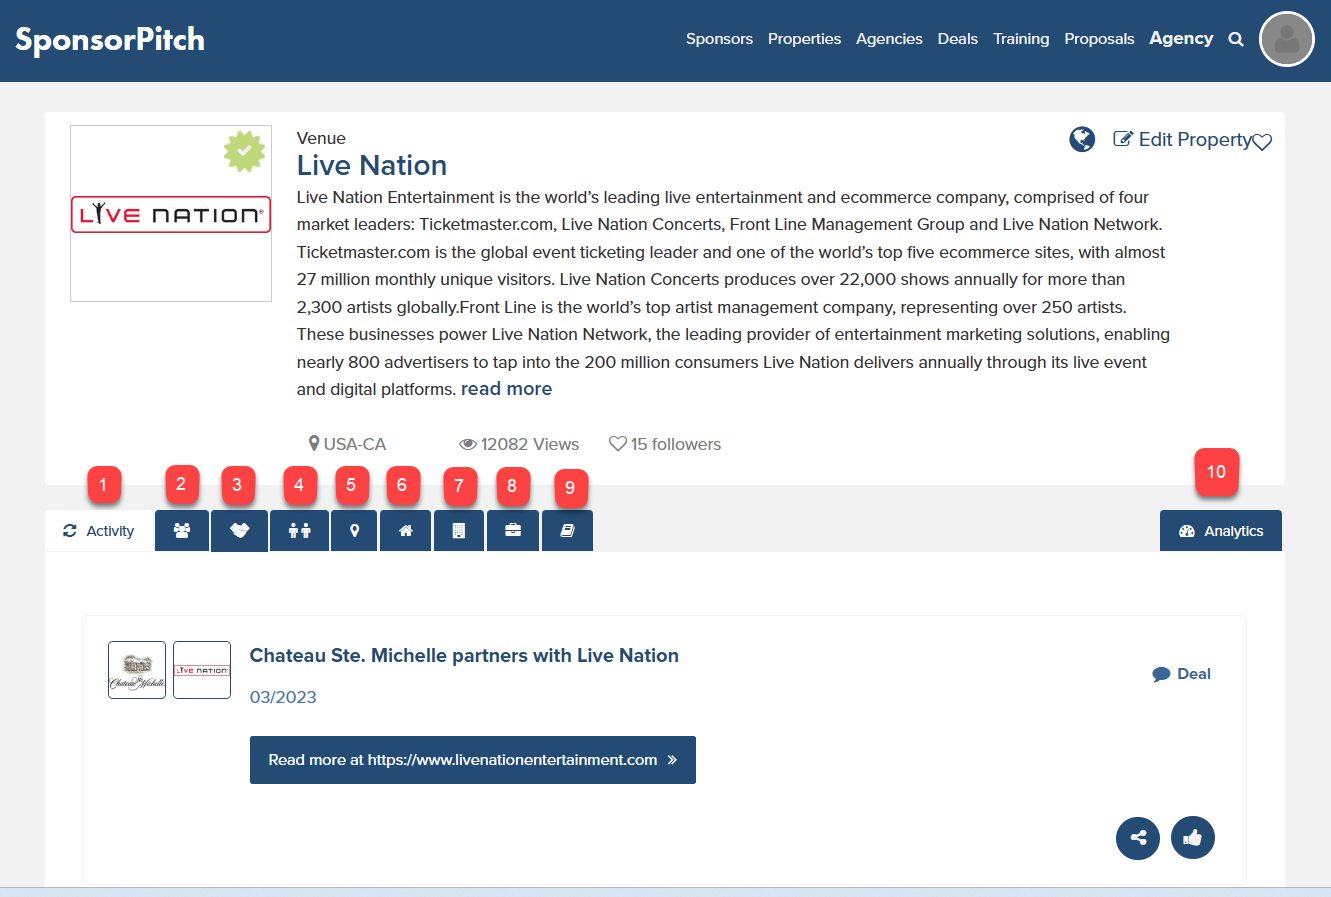The image size is (1331, 897).
Task: Open the Deals menu item
Action: click(958, 39)
